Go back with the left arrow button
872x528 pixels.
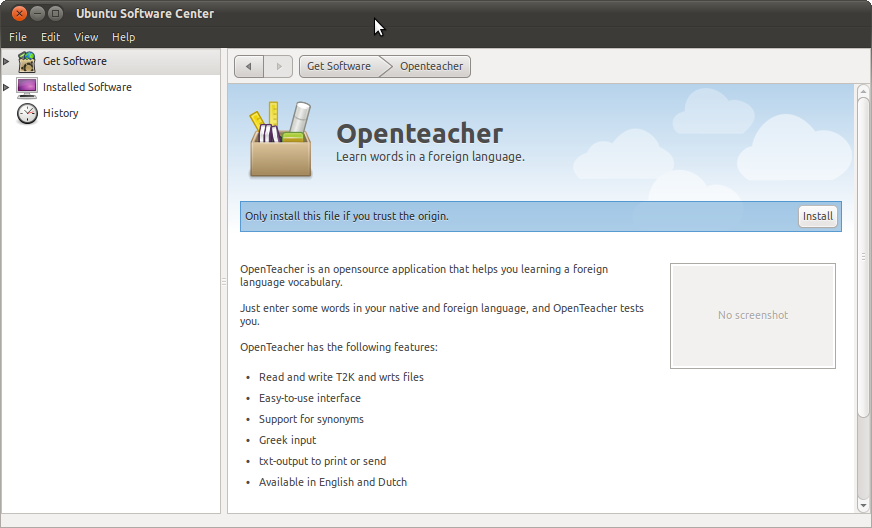click(x=249, y=66)
